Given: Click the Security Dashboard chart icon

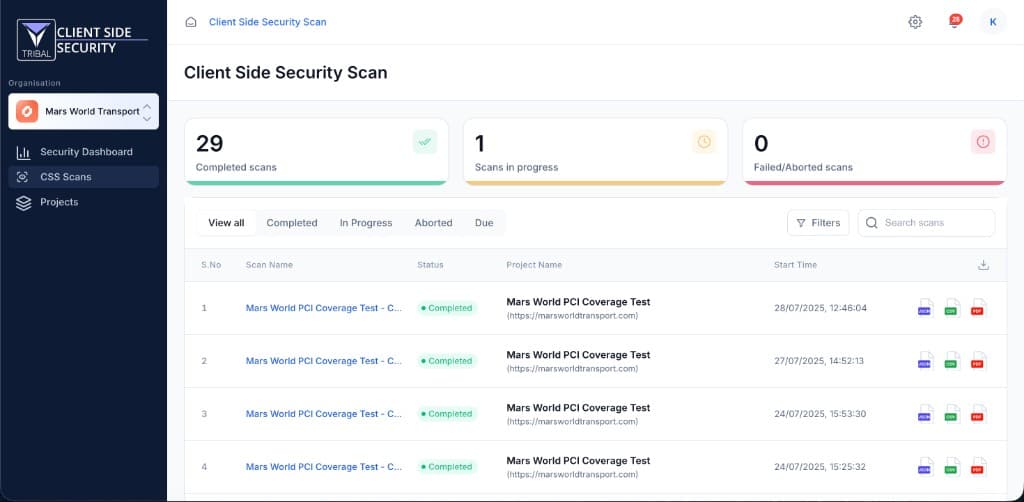Looking at the screenshot, I should pos(24,152).
